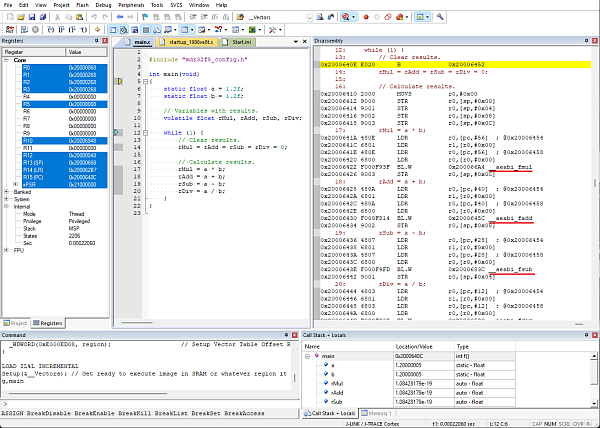
Task: Switch to the Project panel tab
Action: coord(17,323)
